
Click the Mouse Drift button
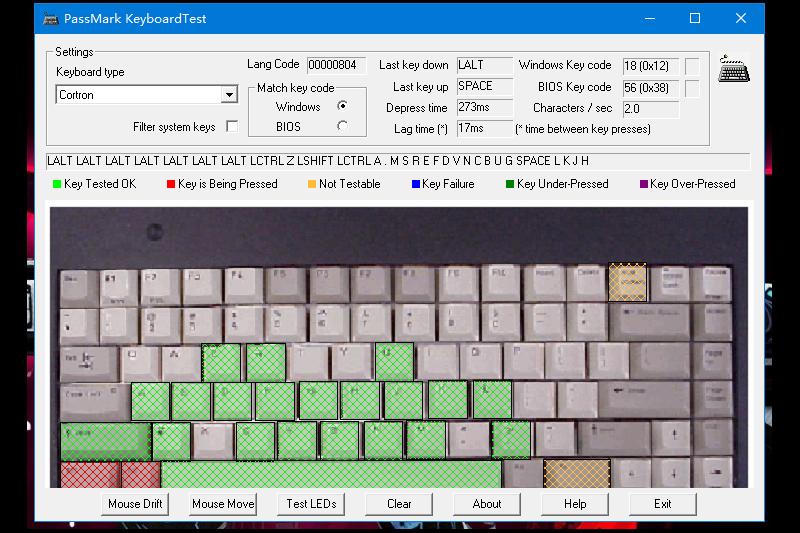(135, 504)
